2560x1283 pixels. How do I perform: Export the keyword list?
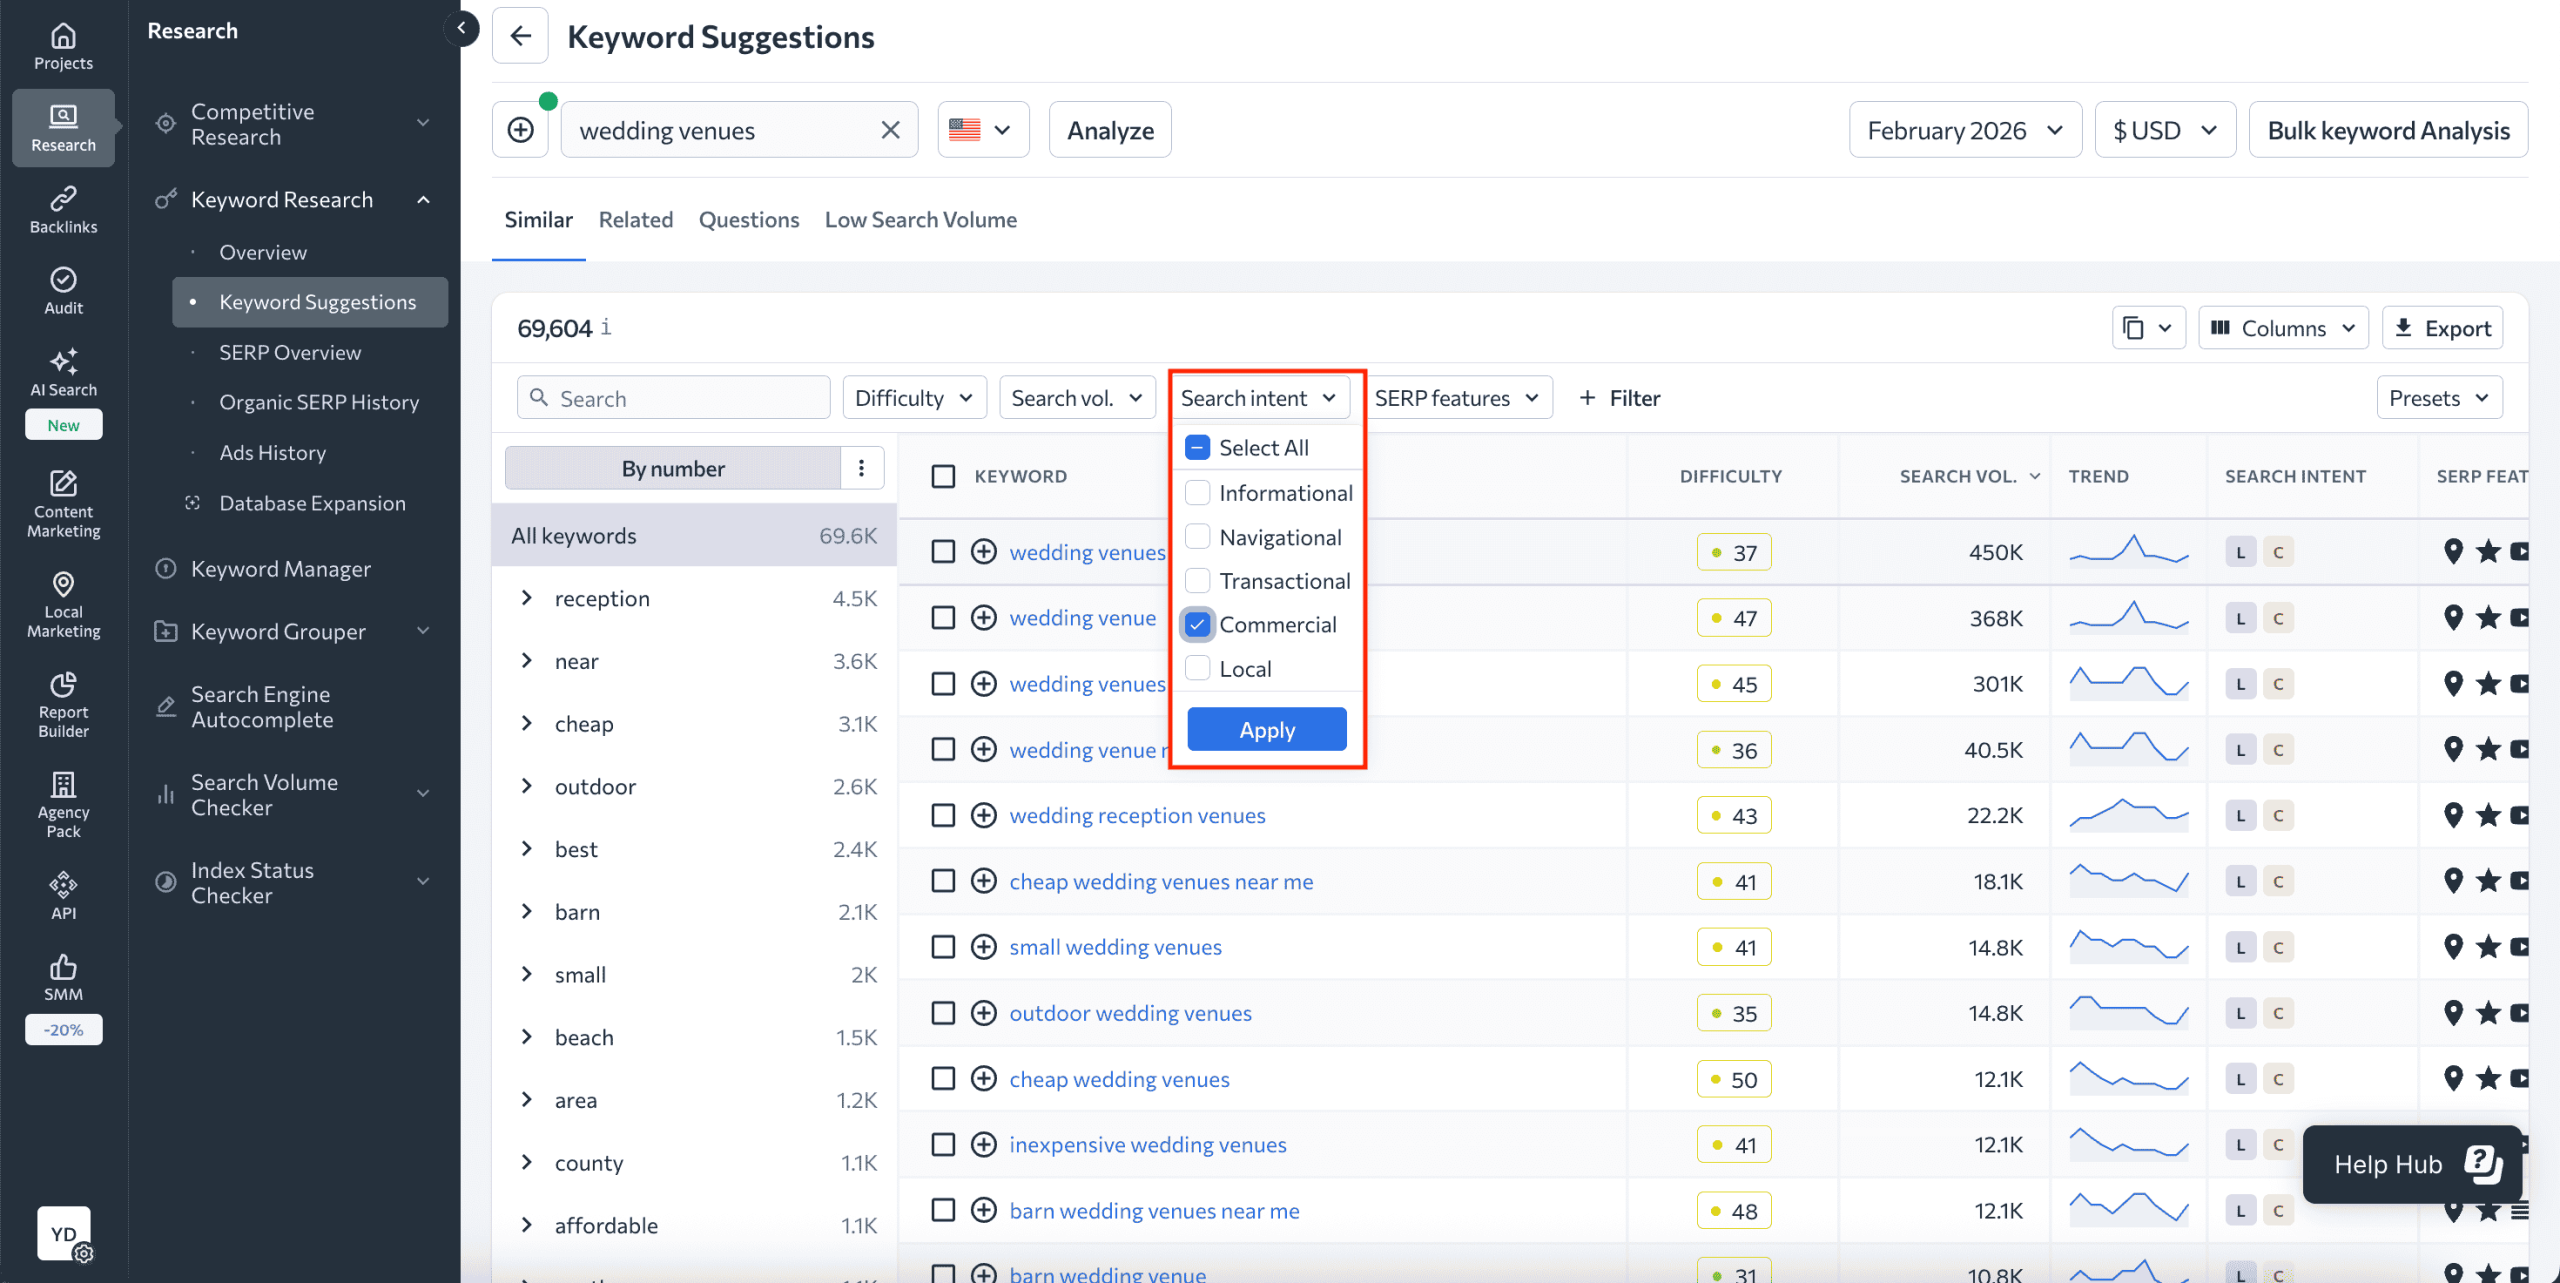pyautogui.click(x=2442, y=327)
